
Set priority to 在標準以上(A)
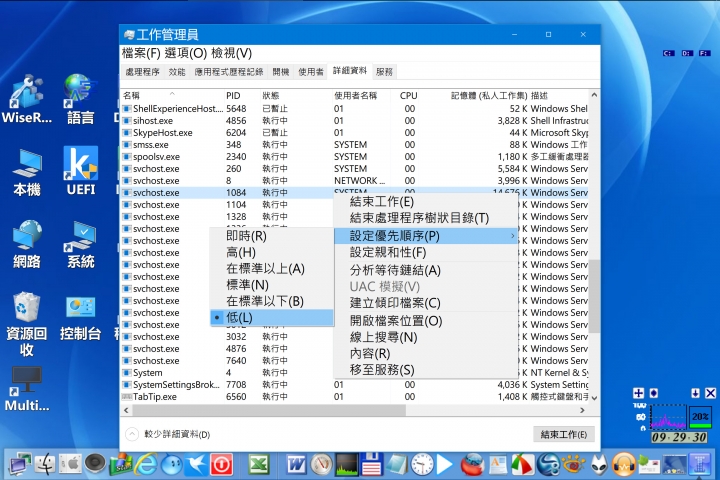[x=272, y=269]
